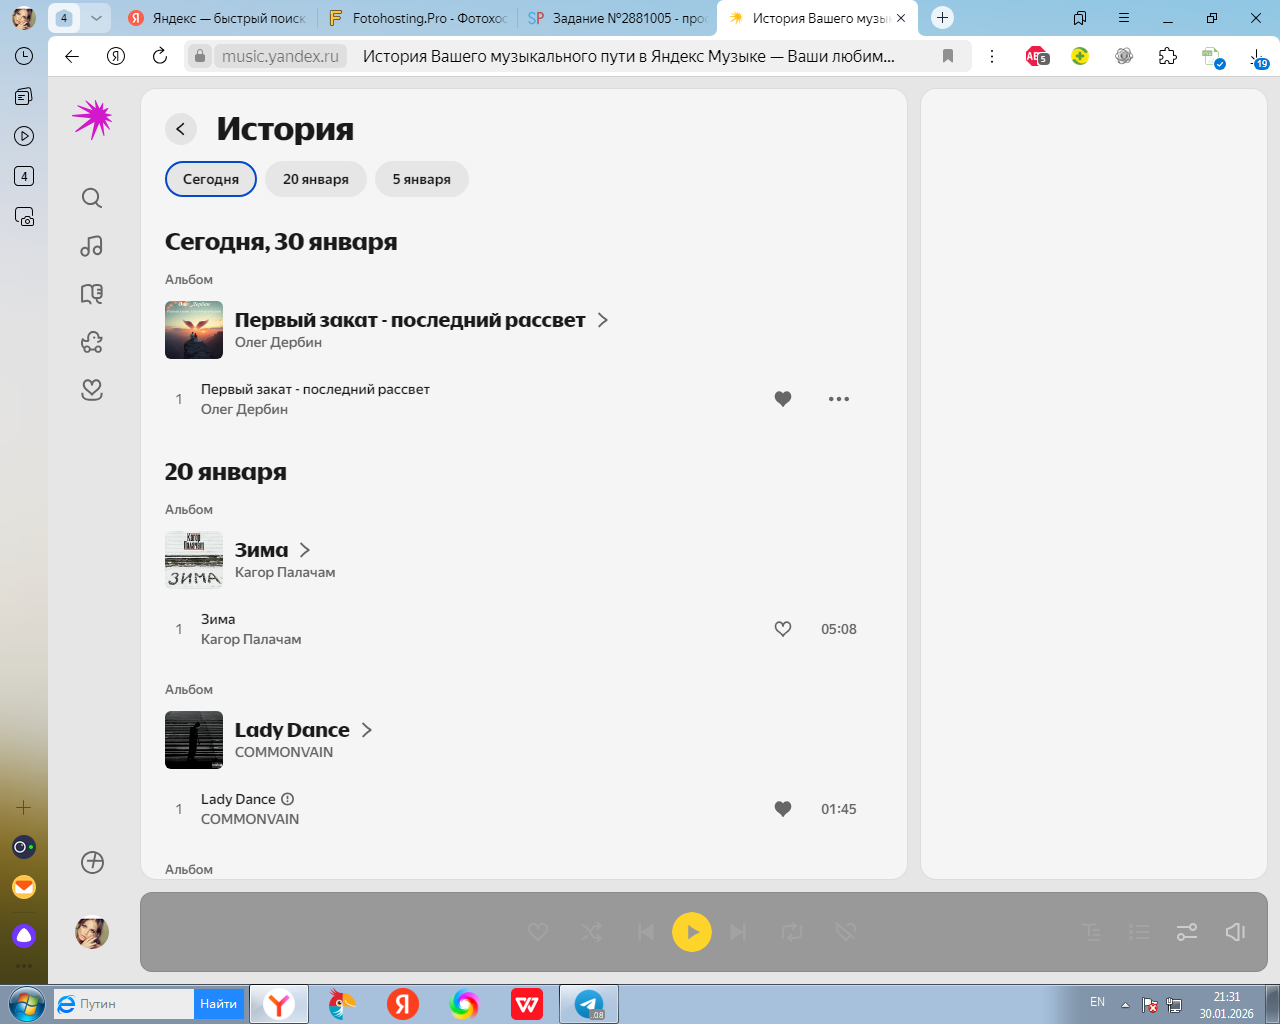
Task: Mute the player volume
Action: click(1235, 932)
